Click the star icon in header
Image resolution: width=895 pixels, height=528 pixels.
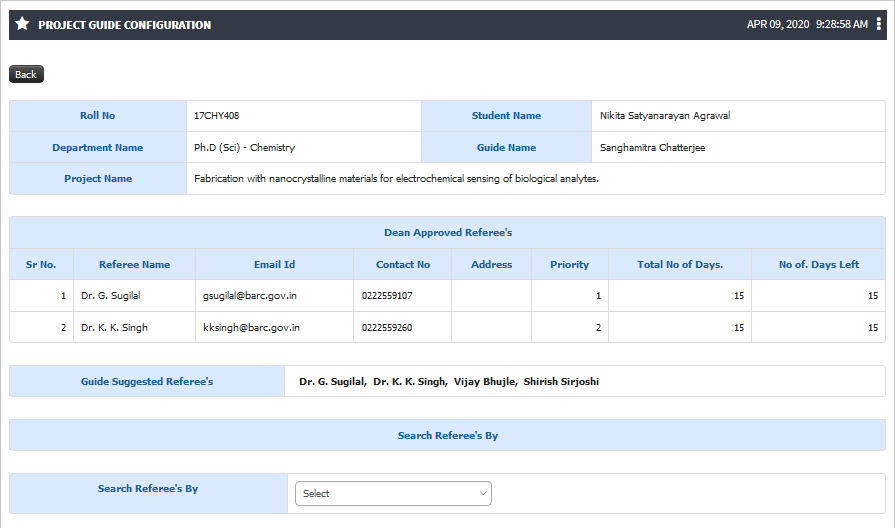(22, 24)
